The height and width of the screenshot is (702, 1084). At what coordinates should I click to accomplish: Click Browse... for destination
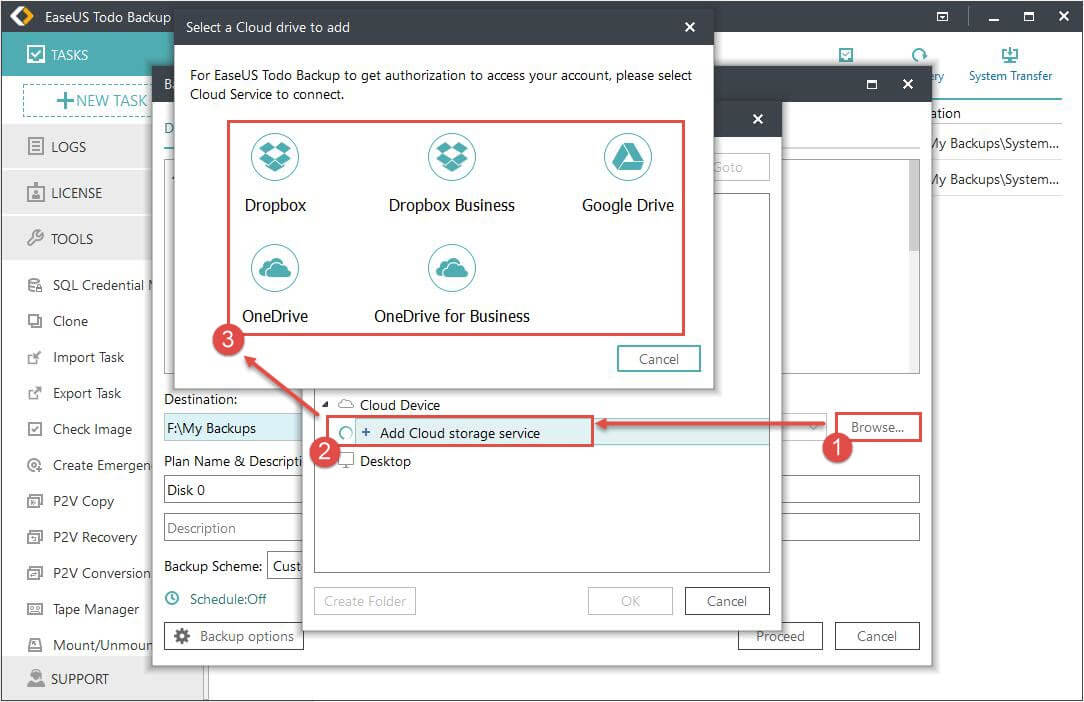877,427
